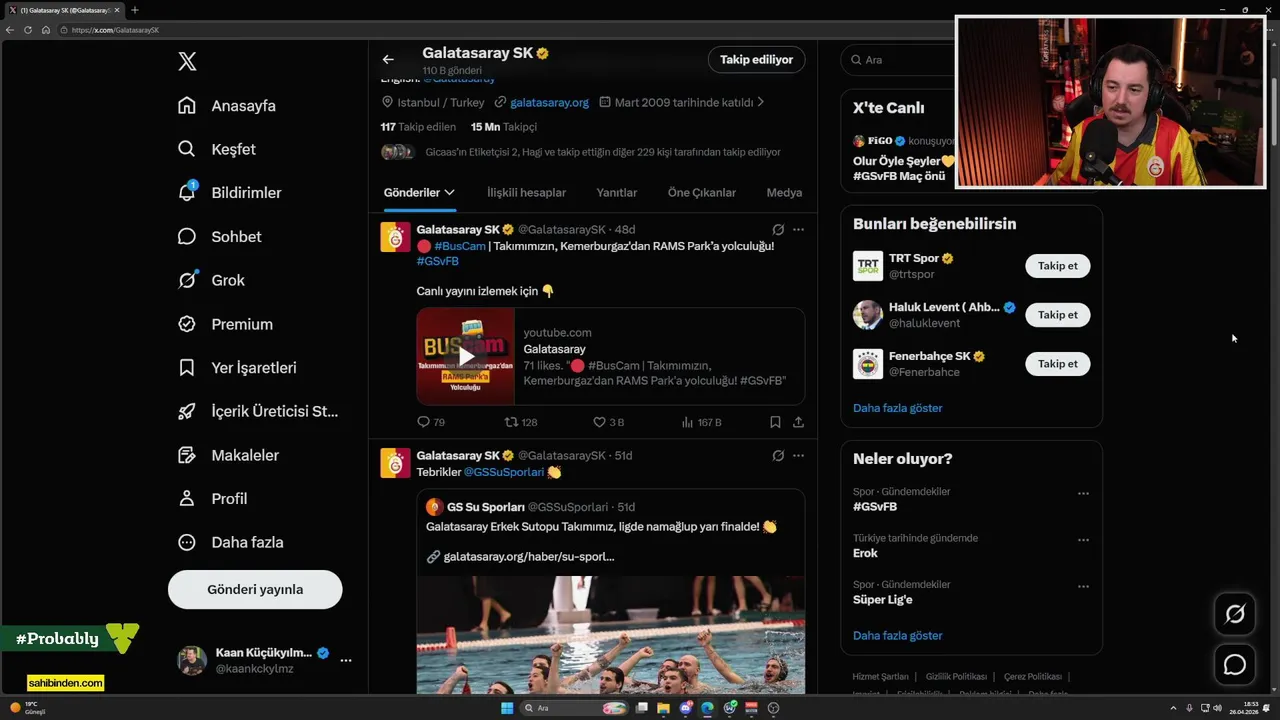Open the floating chat messages button
The image size is (1280, 720).
pos(1235,665)
